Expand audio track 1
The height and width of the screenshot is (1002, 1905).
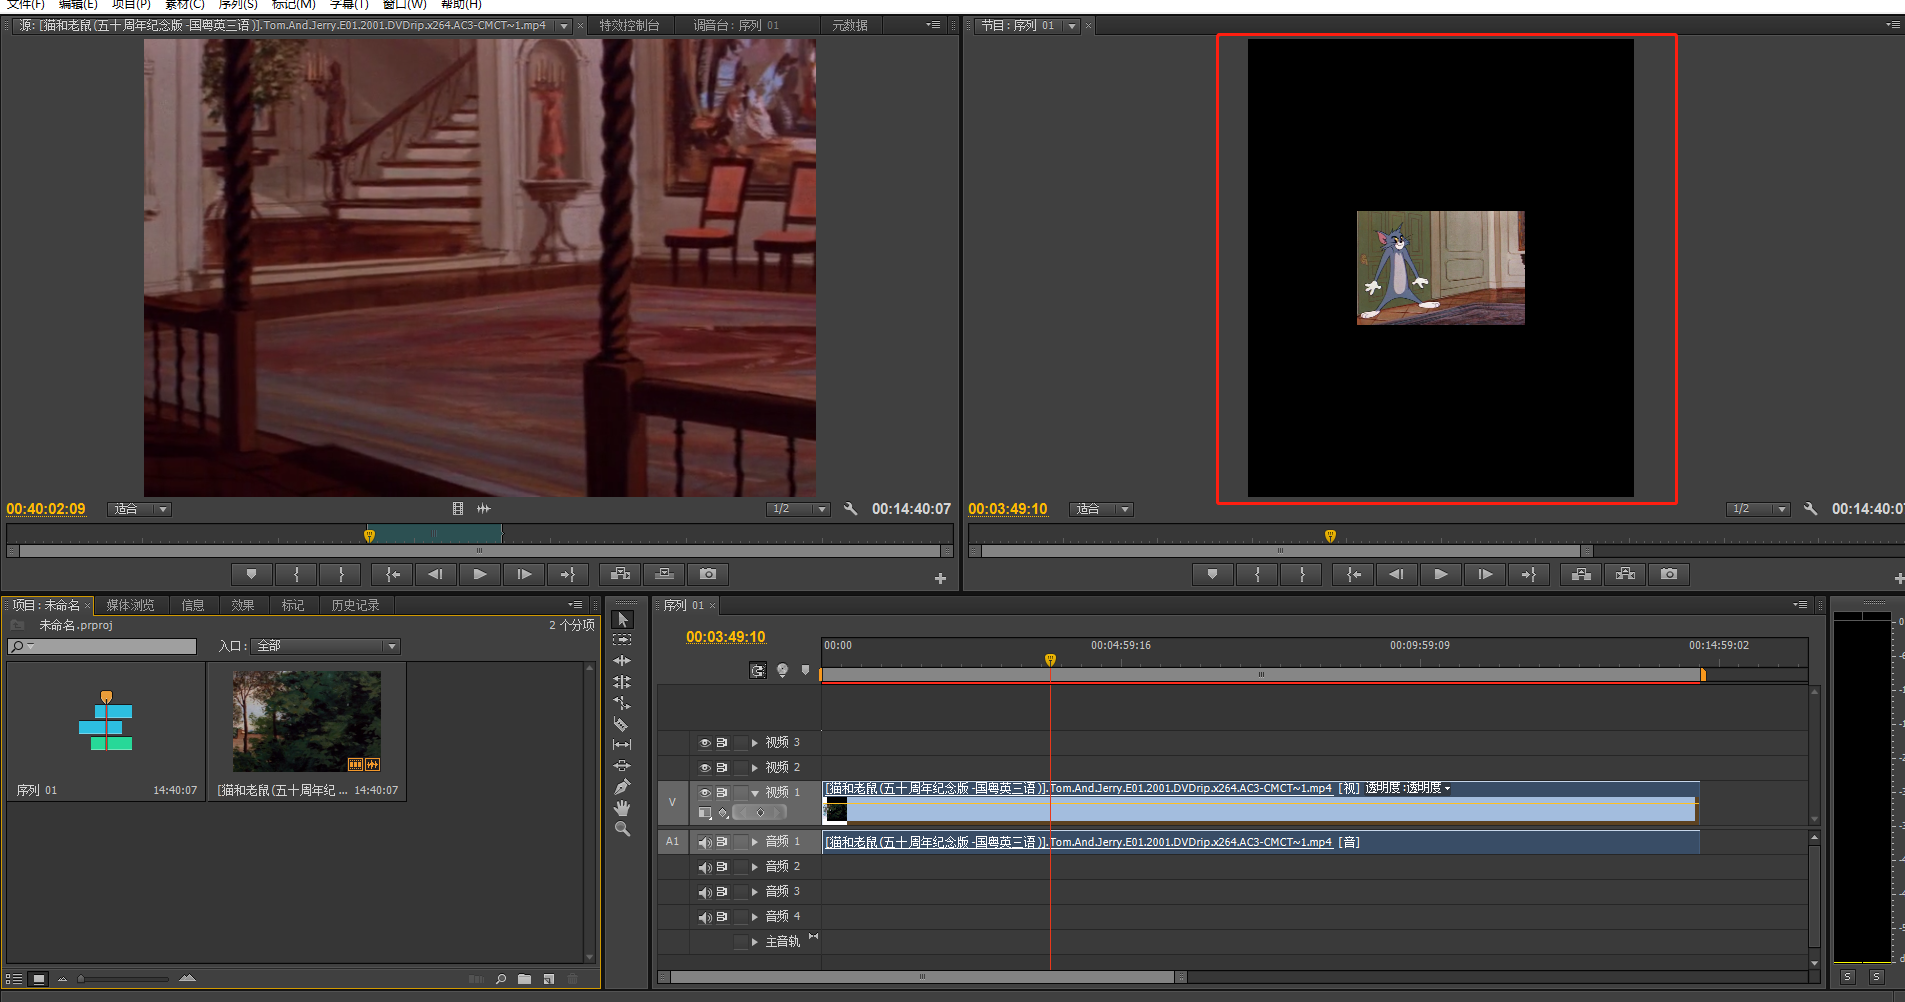point(755,842)
